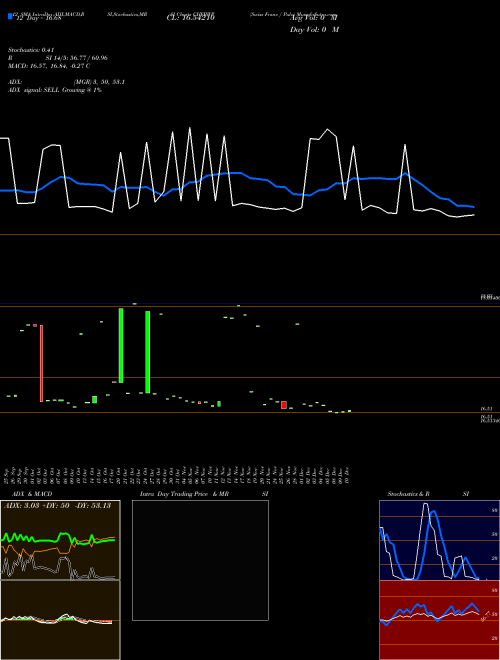This screenshot has height=660, width=500.
Task: Click the 'Stochastics & RSI' panel title
Action: point(428,494)
